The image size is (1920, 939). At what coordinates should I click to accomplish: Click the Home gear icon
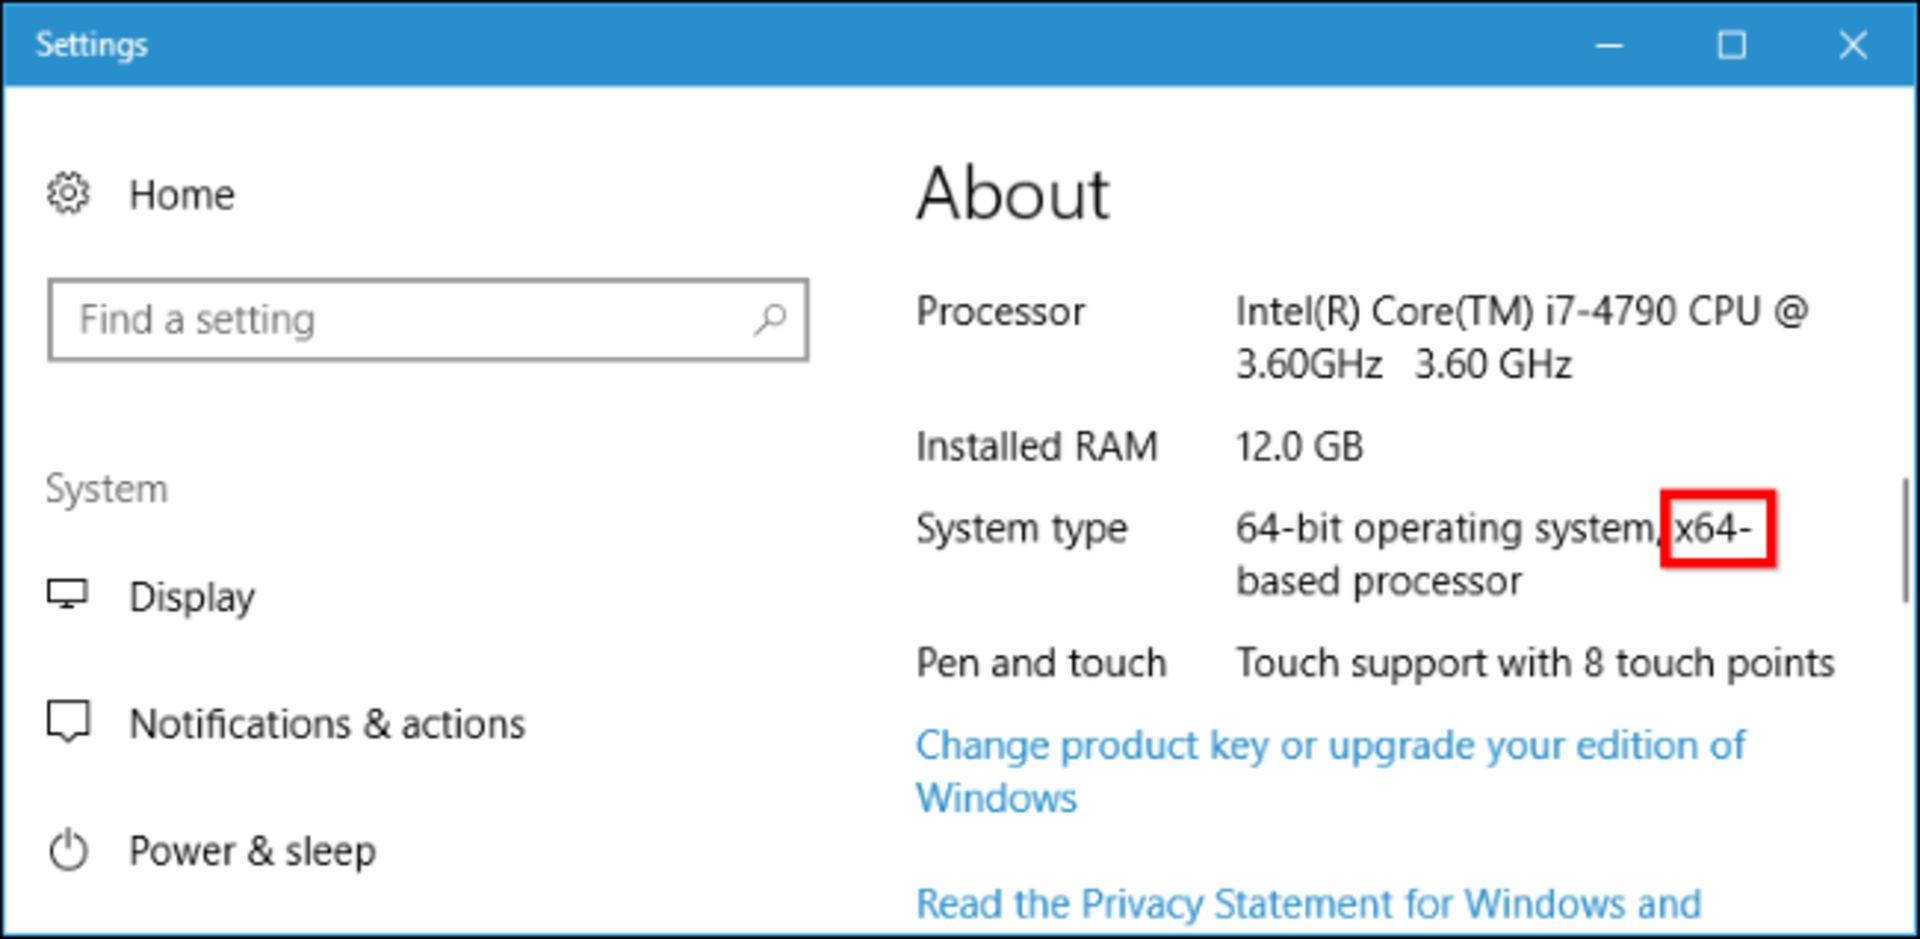[68, 193]
